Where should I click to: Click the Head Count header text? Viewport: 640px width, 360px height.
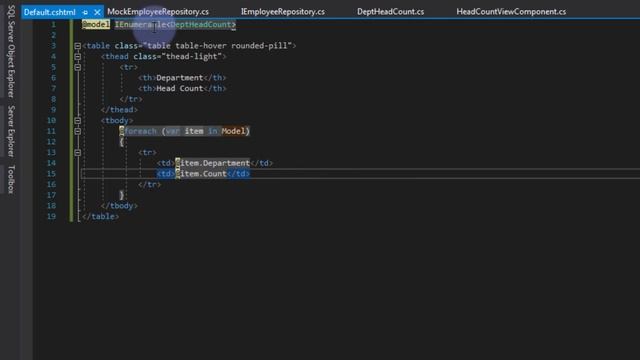pyautogui.click(x=180, y=89)
